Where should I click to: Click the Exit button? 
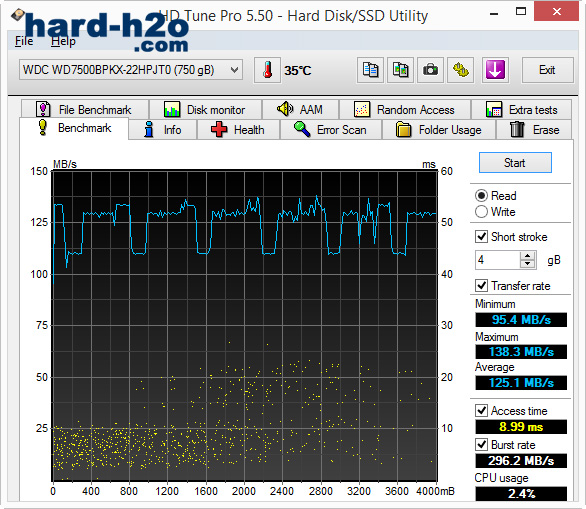[x=547, y=70]
